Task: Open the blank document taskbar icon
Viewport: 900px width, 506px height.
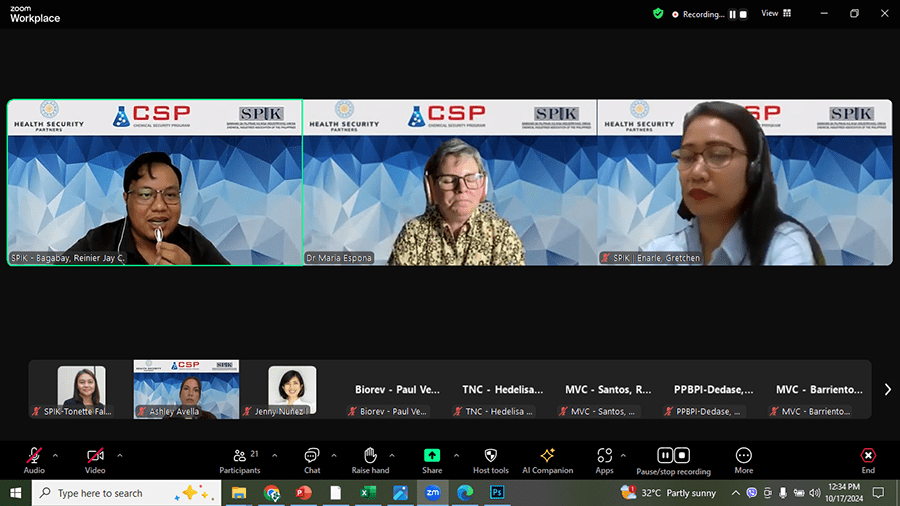Action: [x=336, y=493]
